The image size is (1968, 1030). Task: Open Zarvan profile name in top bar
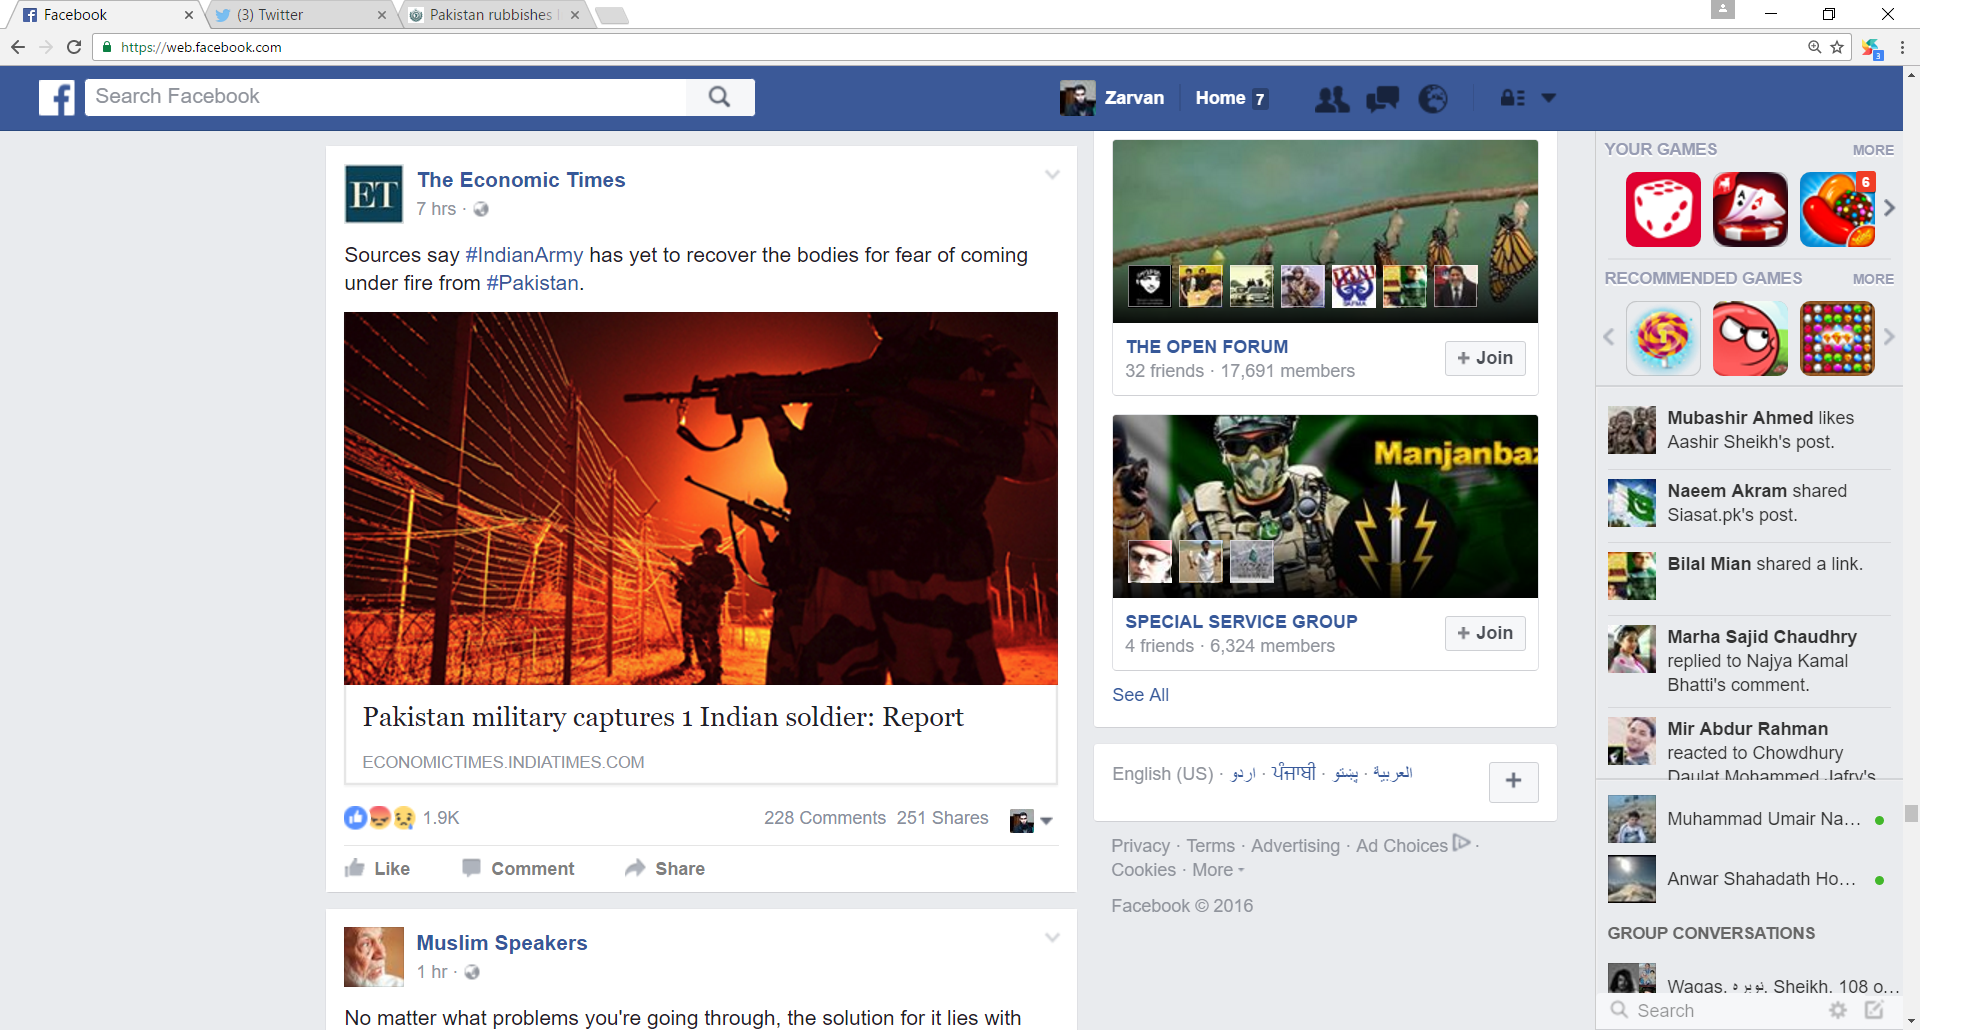(1134, 98)
